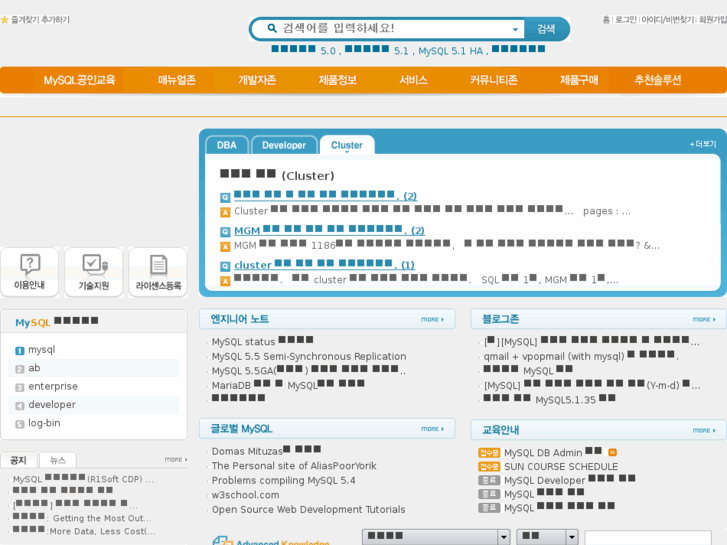
Task: Click the new badge after MySQL DB Admin
Action: [612, 452]
